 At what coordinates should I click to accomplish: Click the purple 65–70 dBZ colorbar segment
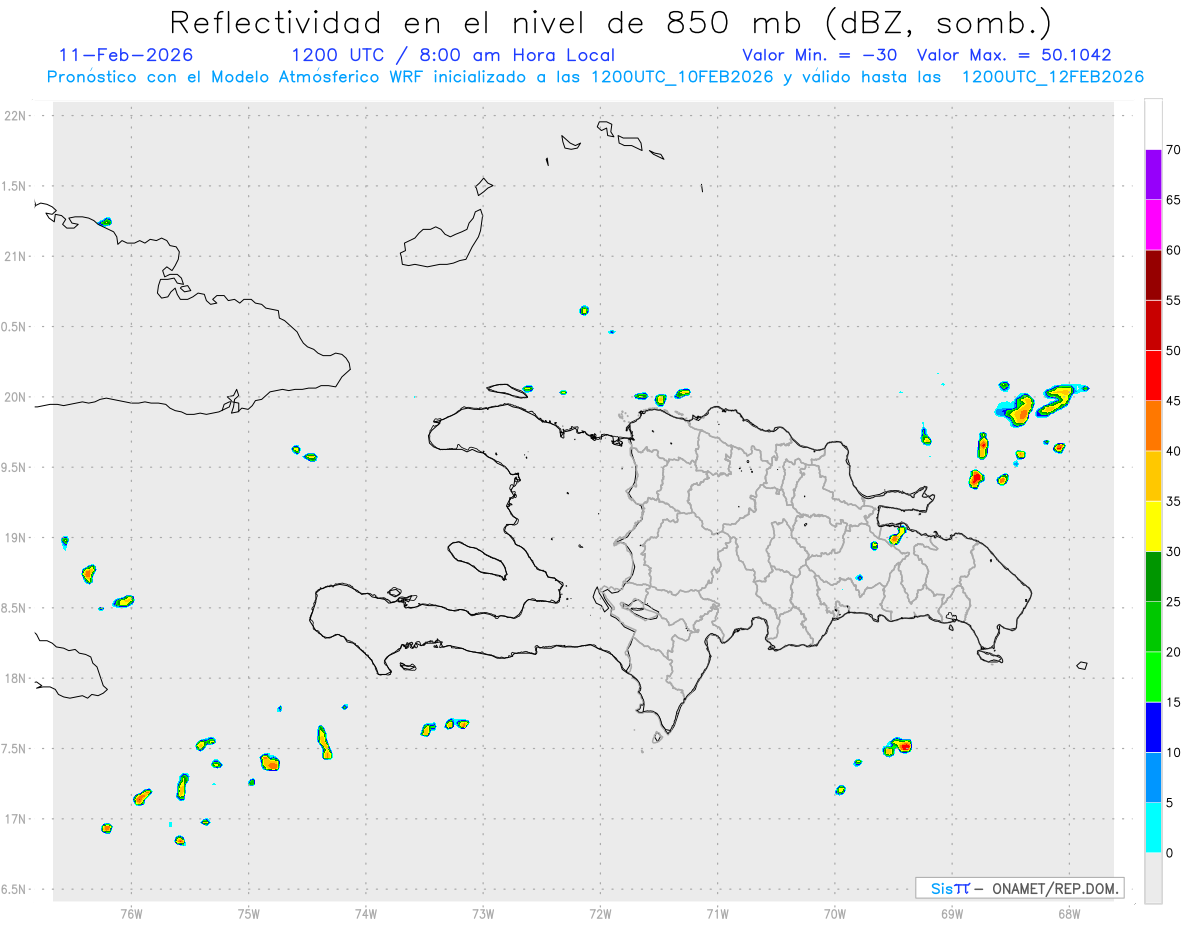tap(1153, 174)
